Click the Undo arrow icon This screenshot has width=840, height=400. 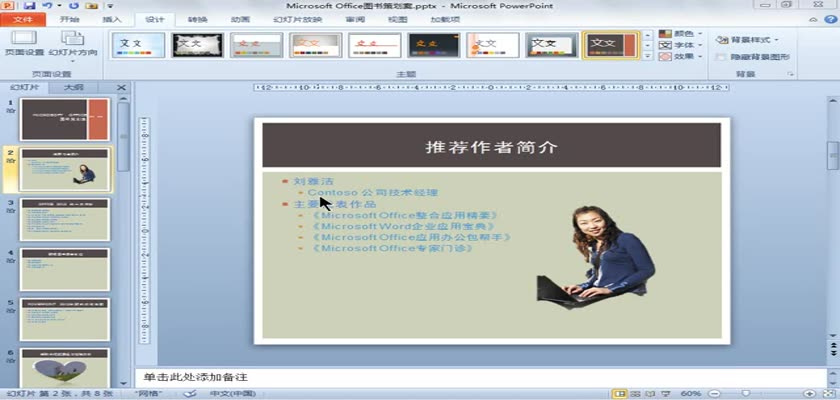(47, 6)
